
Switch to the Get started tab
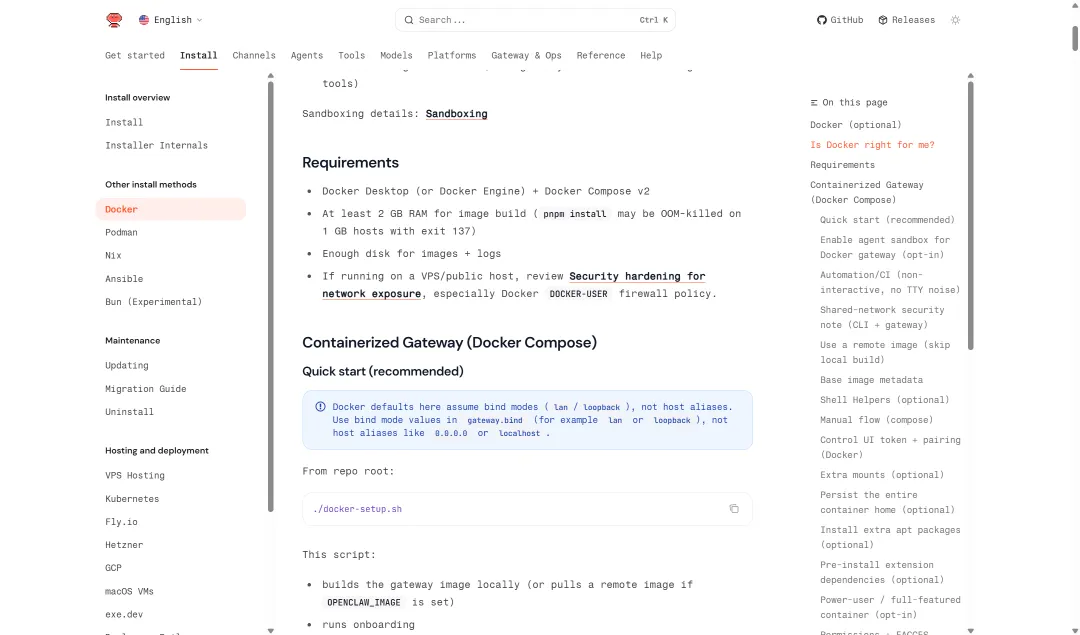point(135,55)
